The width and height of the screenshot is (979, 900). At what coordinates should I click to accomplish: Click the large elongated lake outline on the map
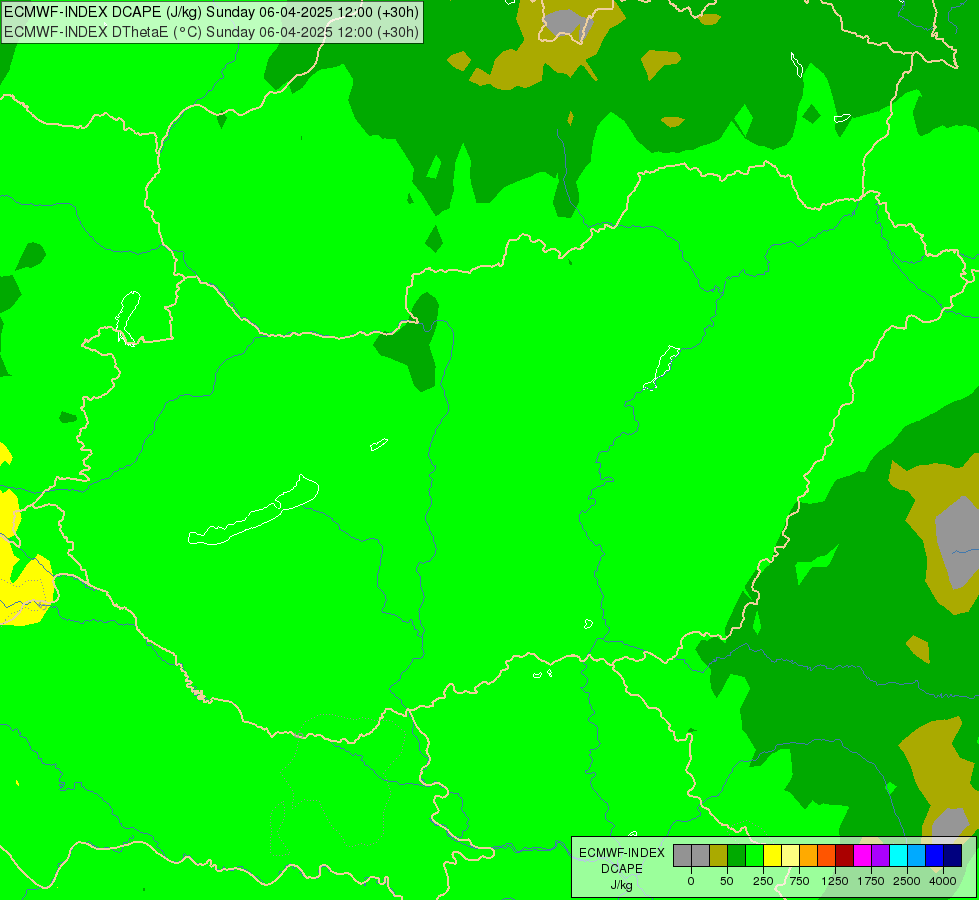pyautogui.click(x=254, y=511)
